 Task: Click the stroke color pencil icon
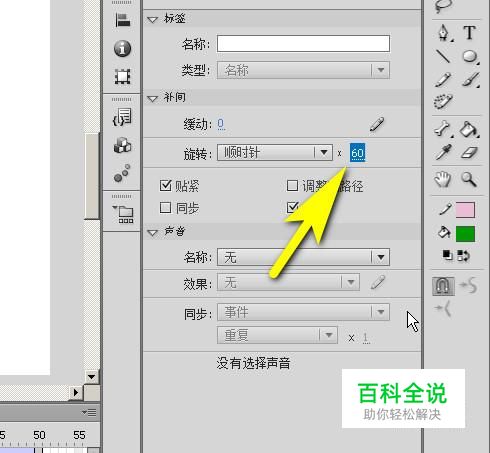tap(446, 209)
